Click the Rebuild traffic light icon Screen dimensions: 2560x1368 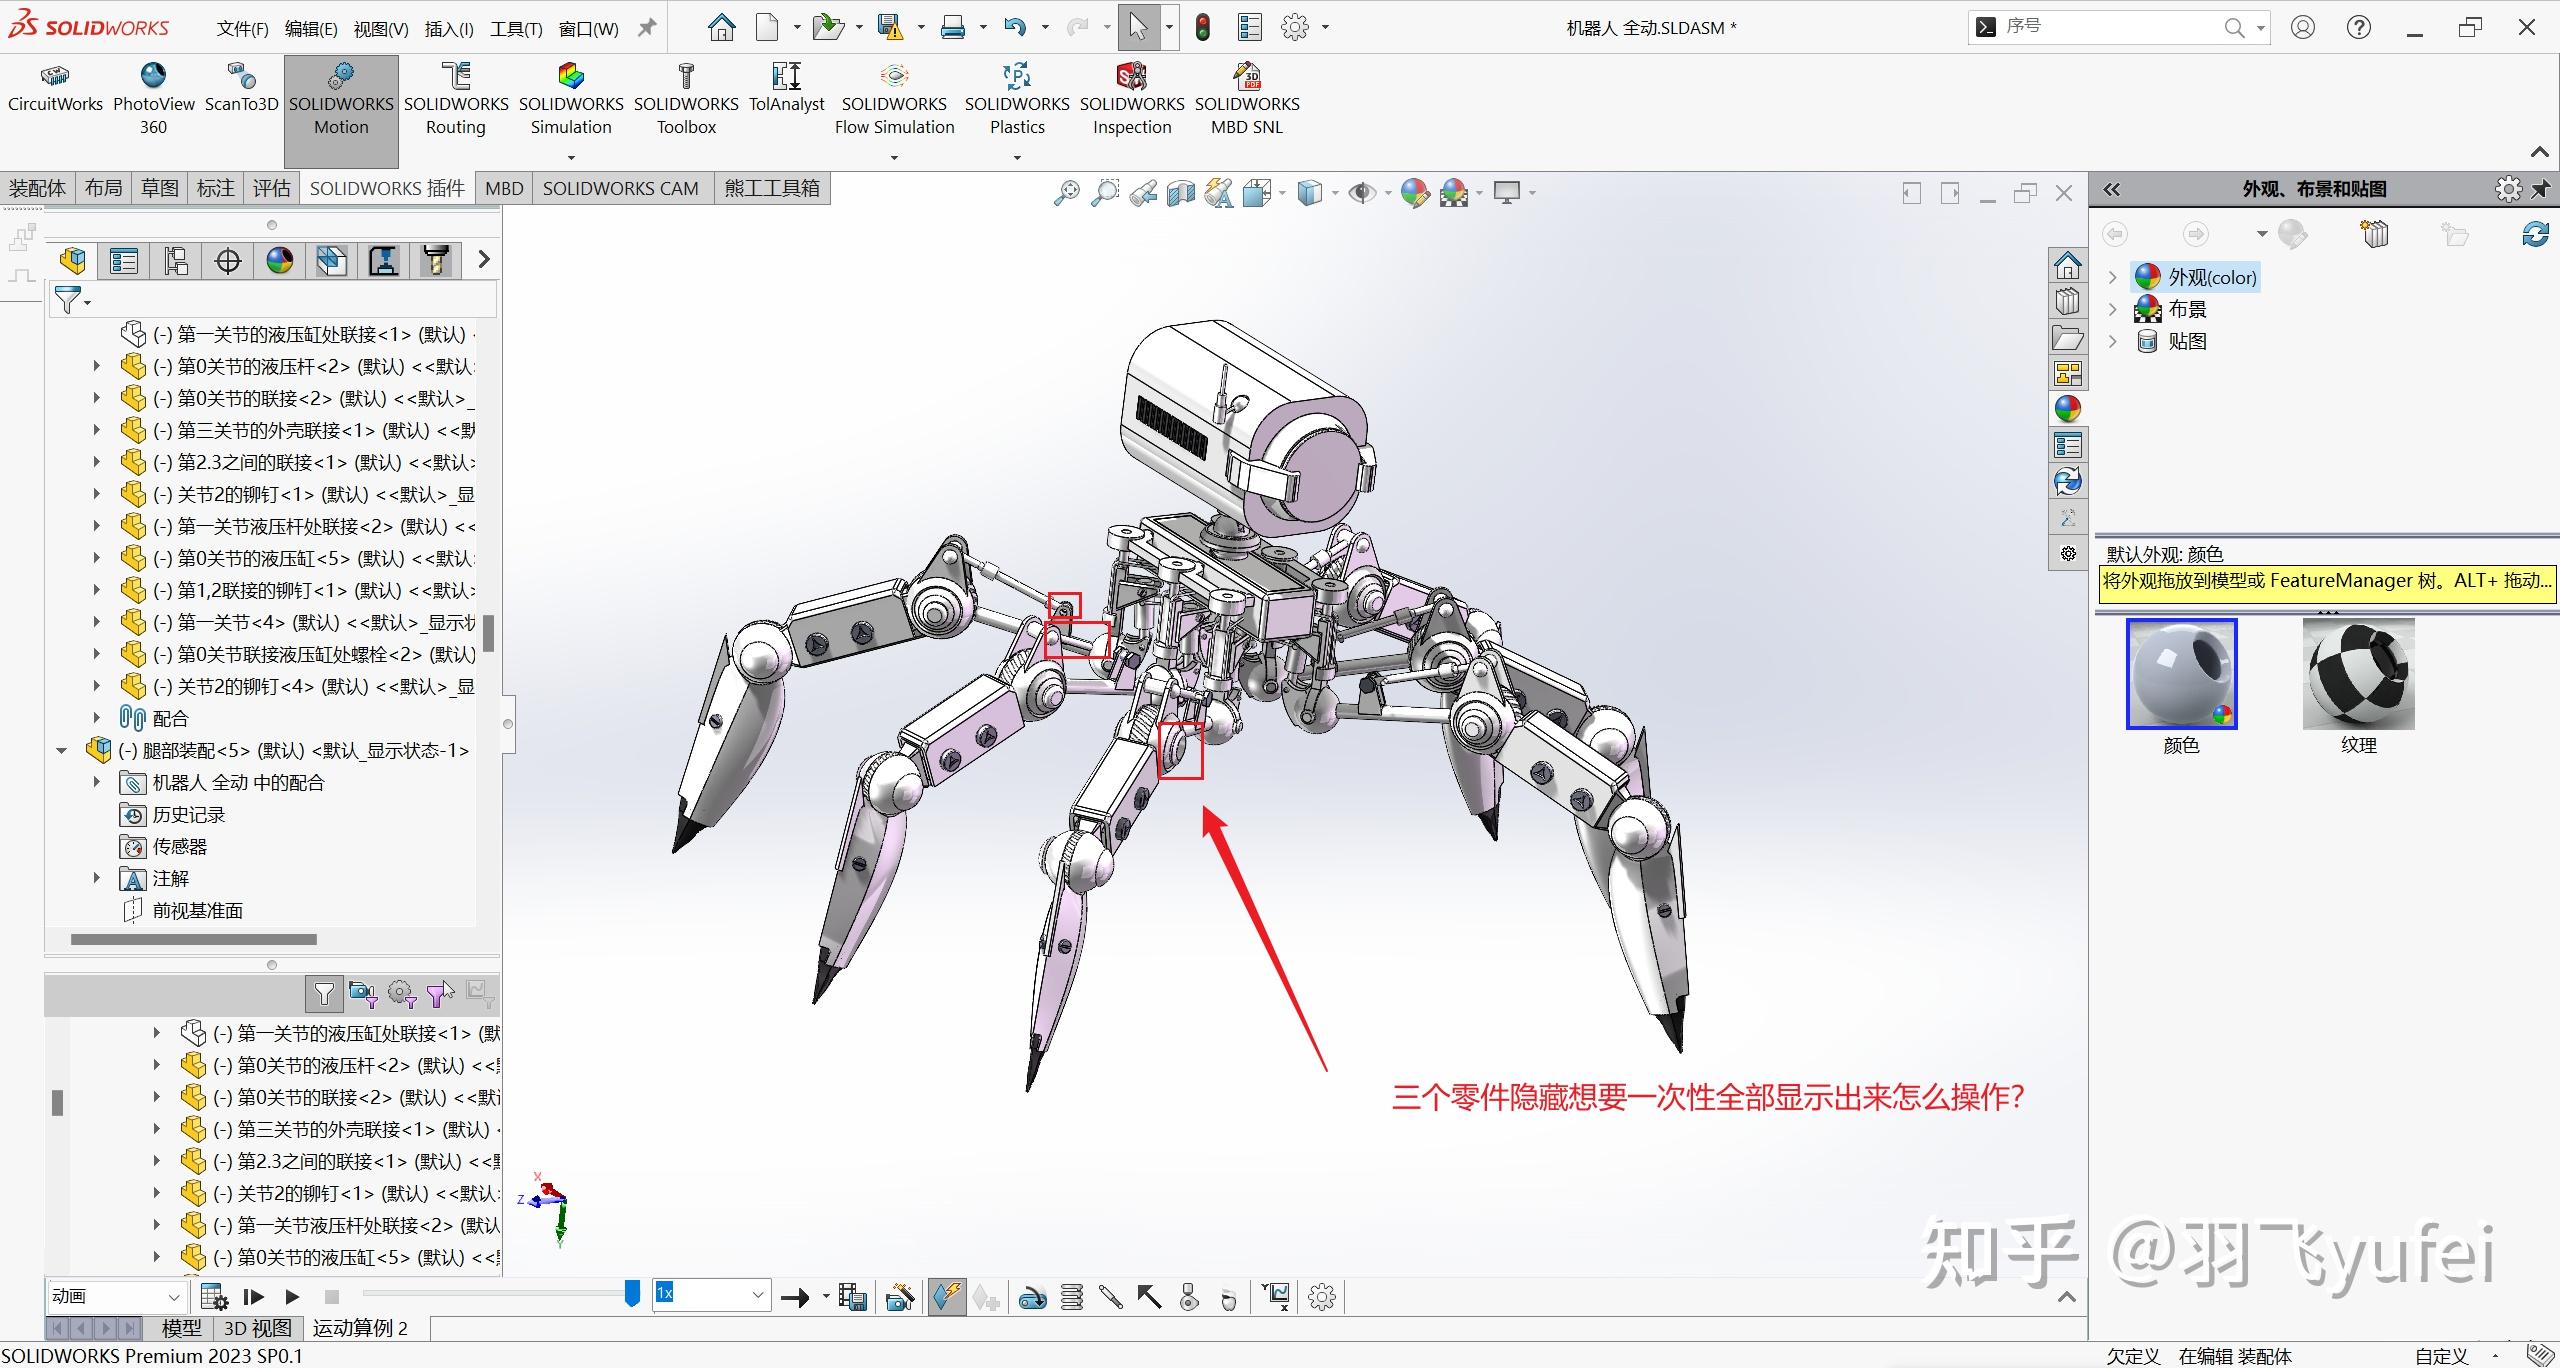[x=1203, y=27]
